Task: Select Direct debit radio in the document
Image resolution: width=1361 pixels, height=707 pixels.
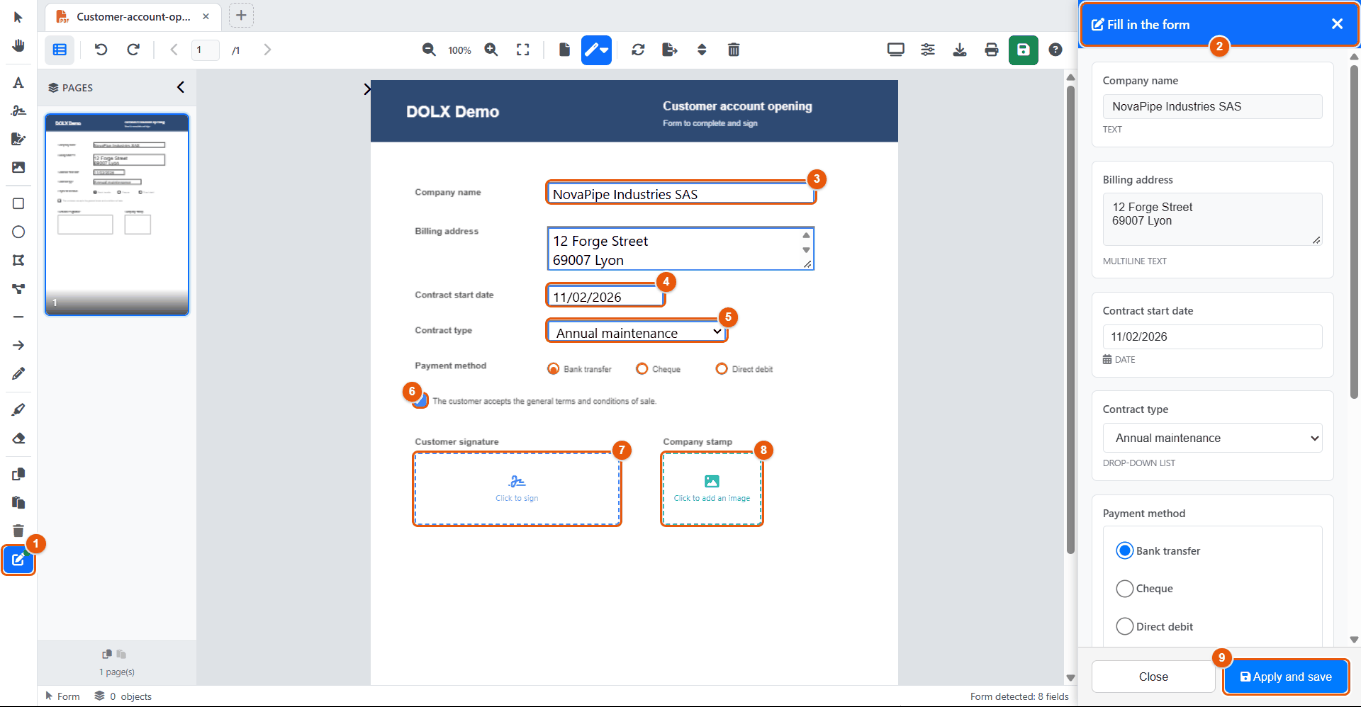Action: pyautogui.click(x=722, y=369)
